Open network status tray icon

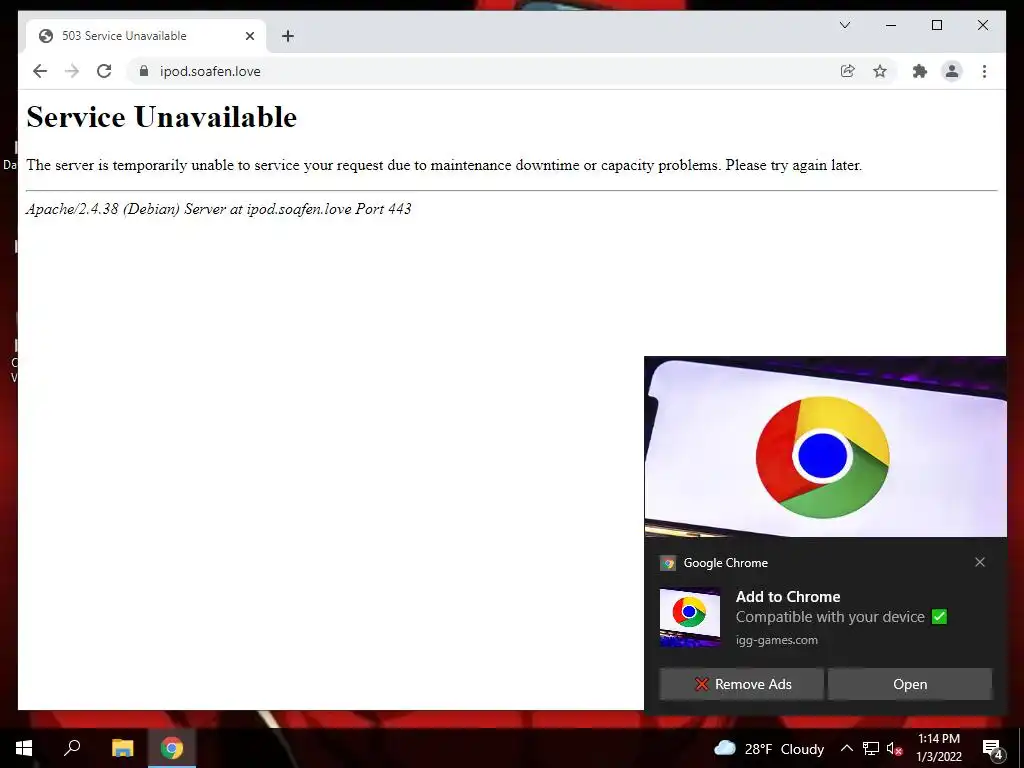[x=871, y=748]
